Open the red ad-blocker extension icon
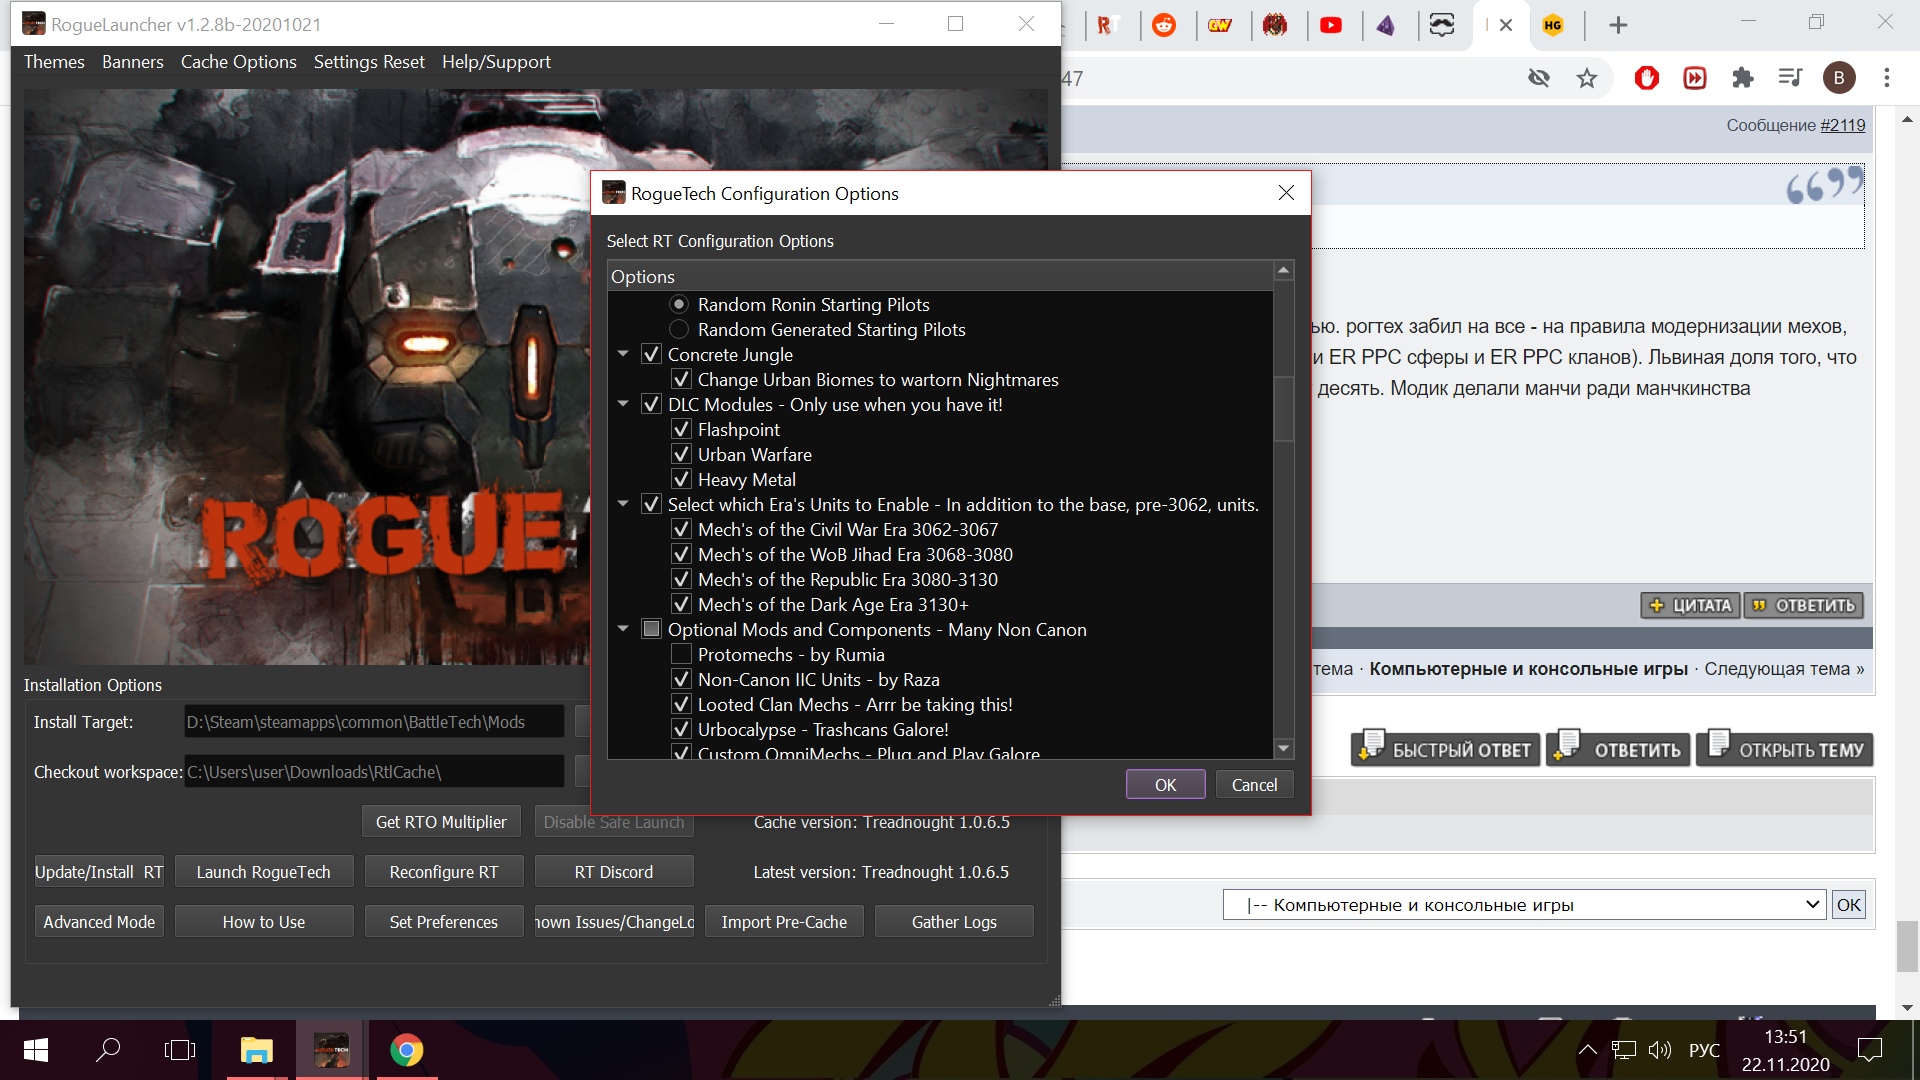The height and width of the screenshot is (1080, 1920). tap(1647, 78)
